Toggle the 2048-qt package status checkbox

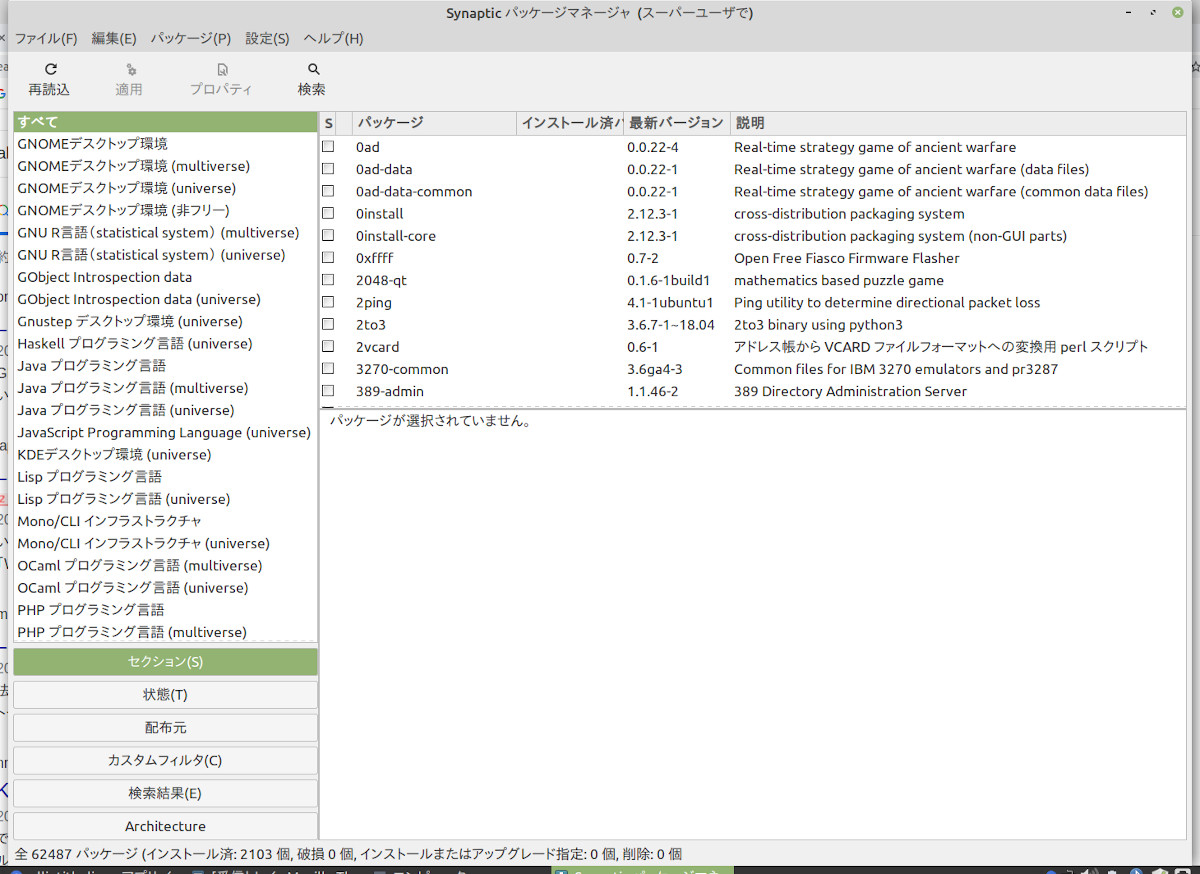(328, 281)
